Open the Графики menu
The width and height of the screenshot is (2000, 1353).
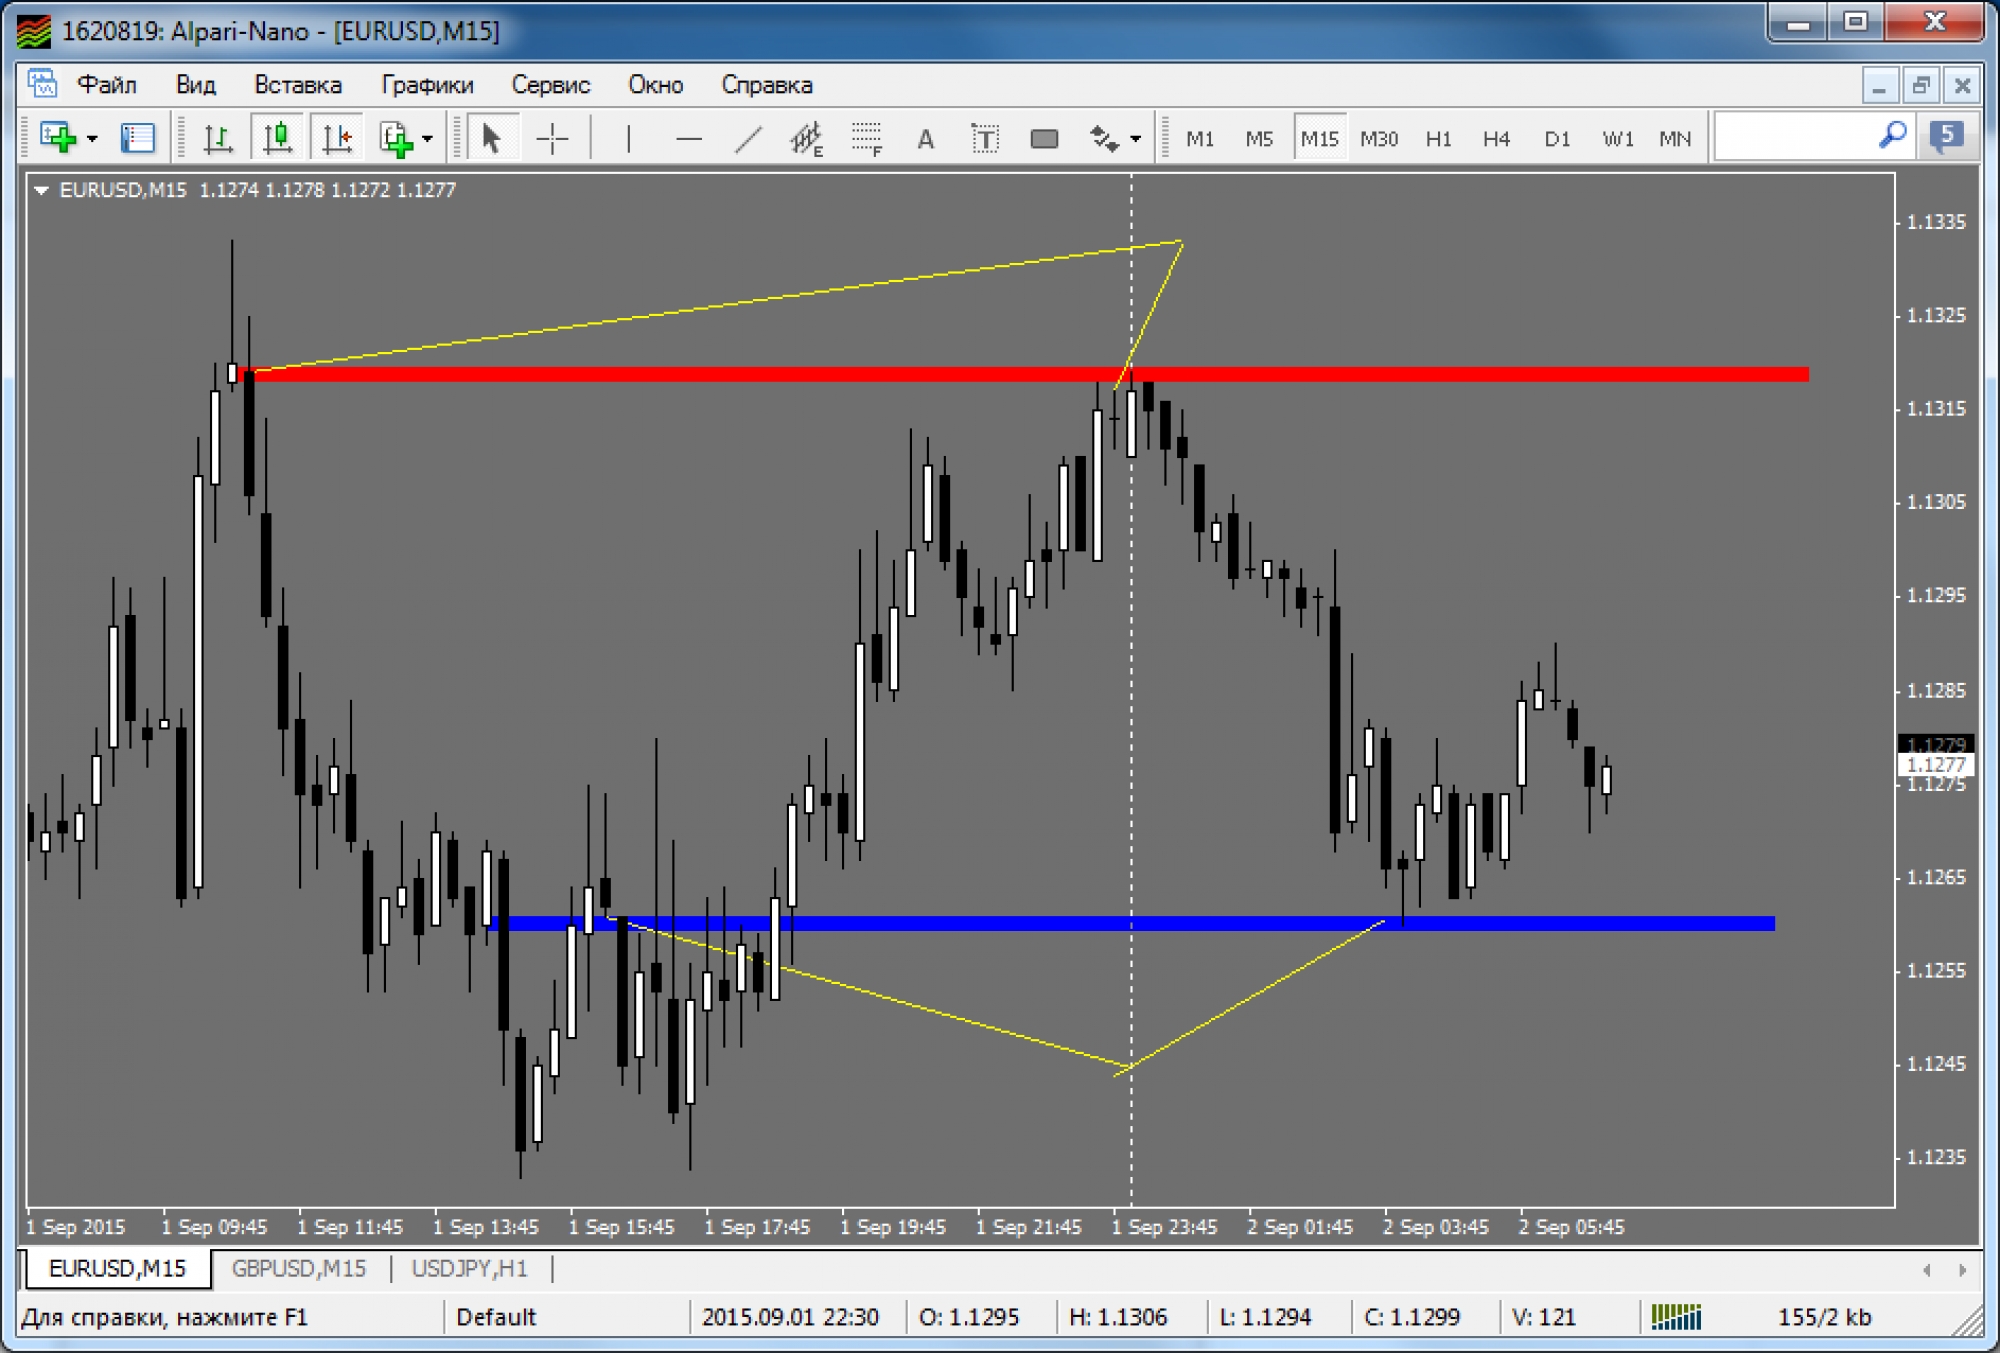(x=427, y=85)
